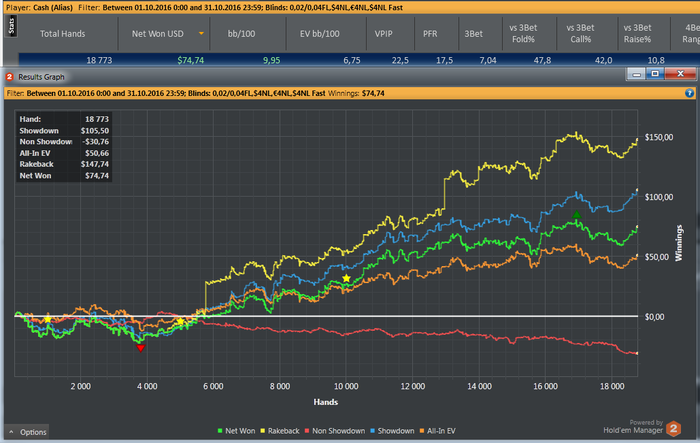The height and width of the screenshot is (443, 700).
Task: Click the Hold'em Manager 2 logo
Action: click(x=673, y=429)
